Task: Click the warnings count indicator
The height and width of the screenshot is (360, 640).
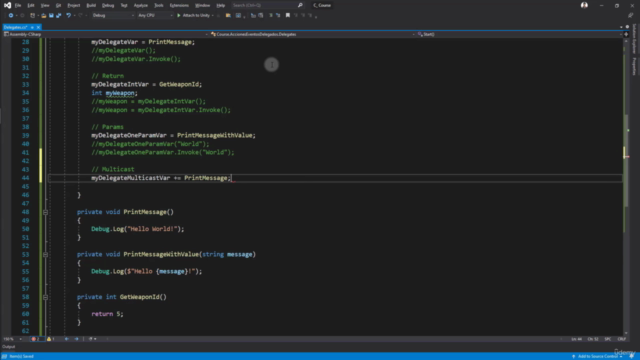Action: (x=51, y=339)
